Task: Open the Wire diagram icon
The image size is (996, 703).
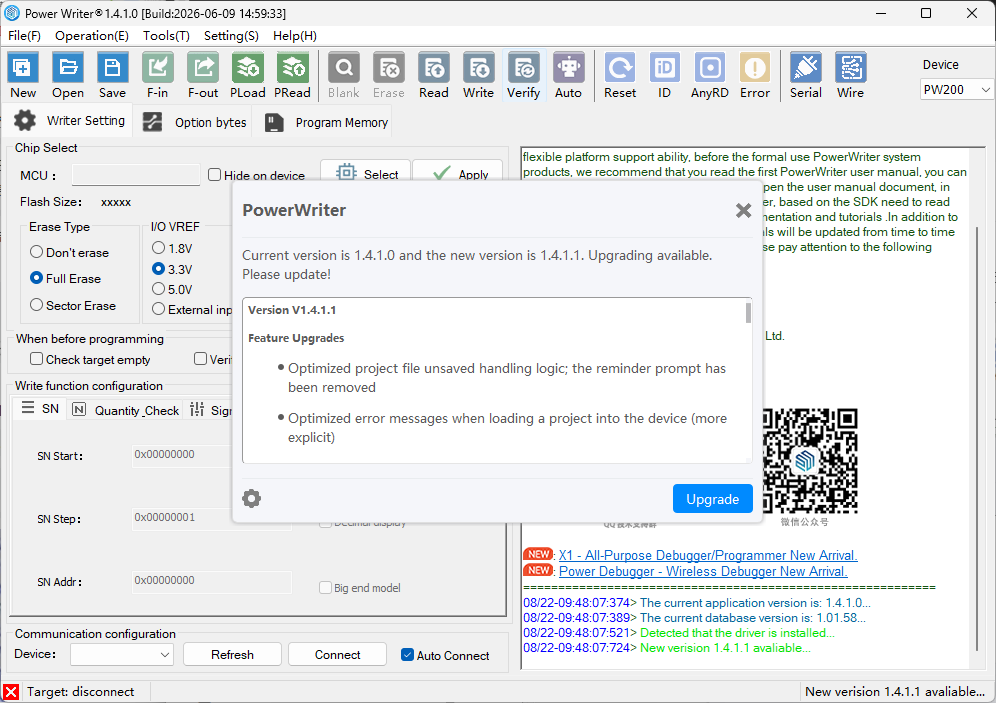Action: (851, 75)
